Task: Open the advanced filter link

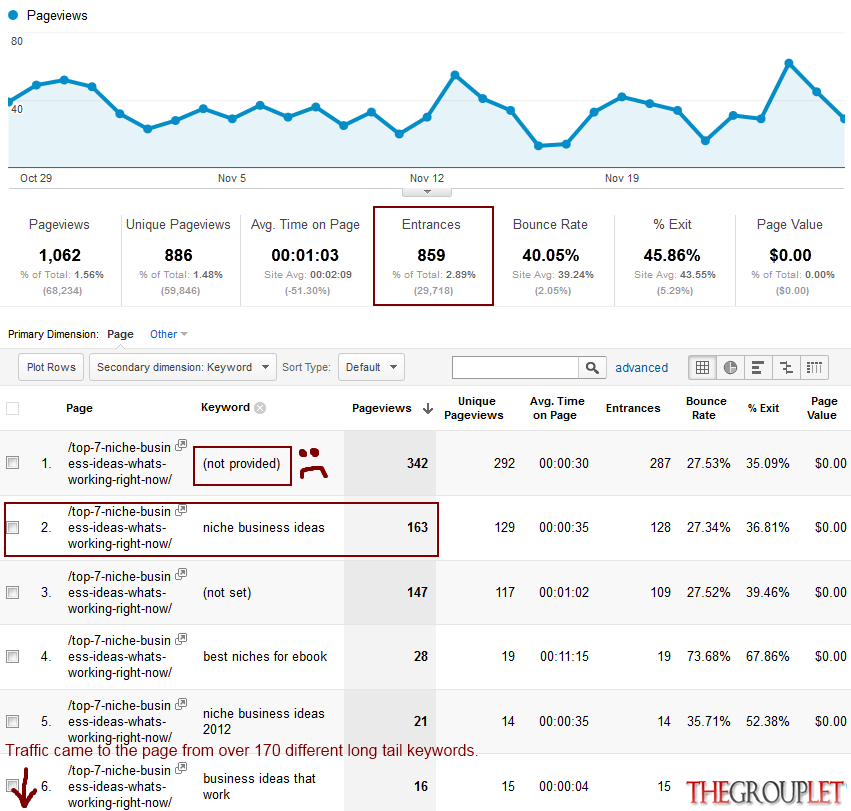Action: coord(642,368)
